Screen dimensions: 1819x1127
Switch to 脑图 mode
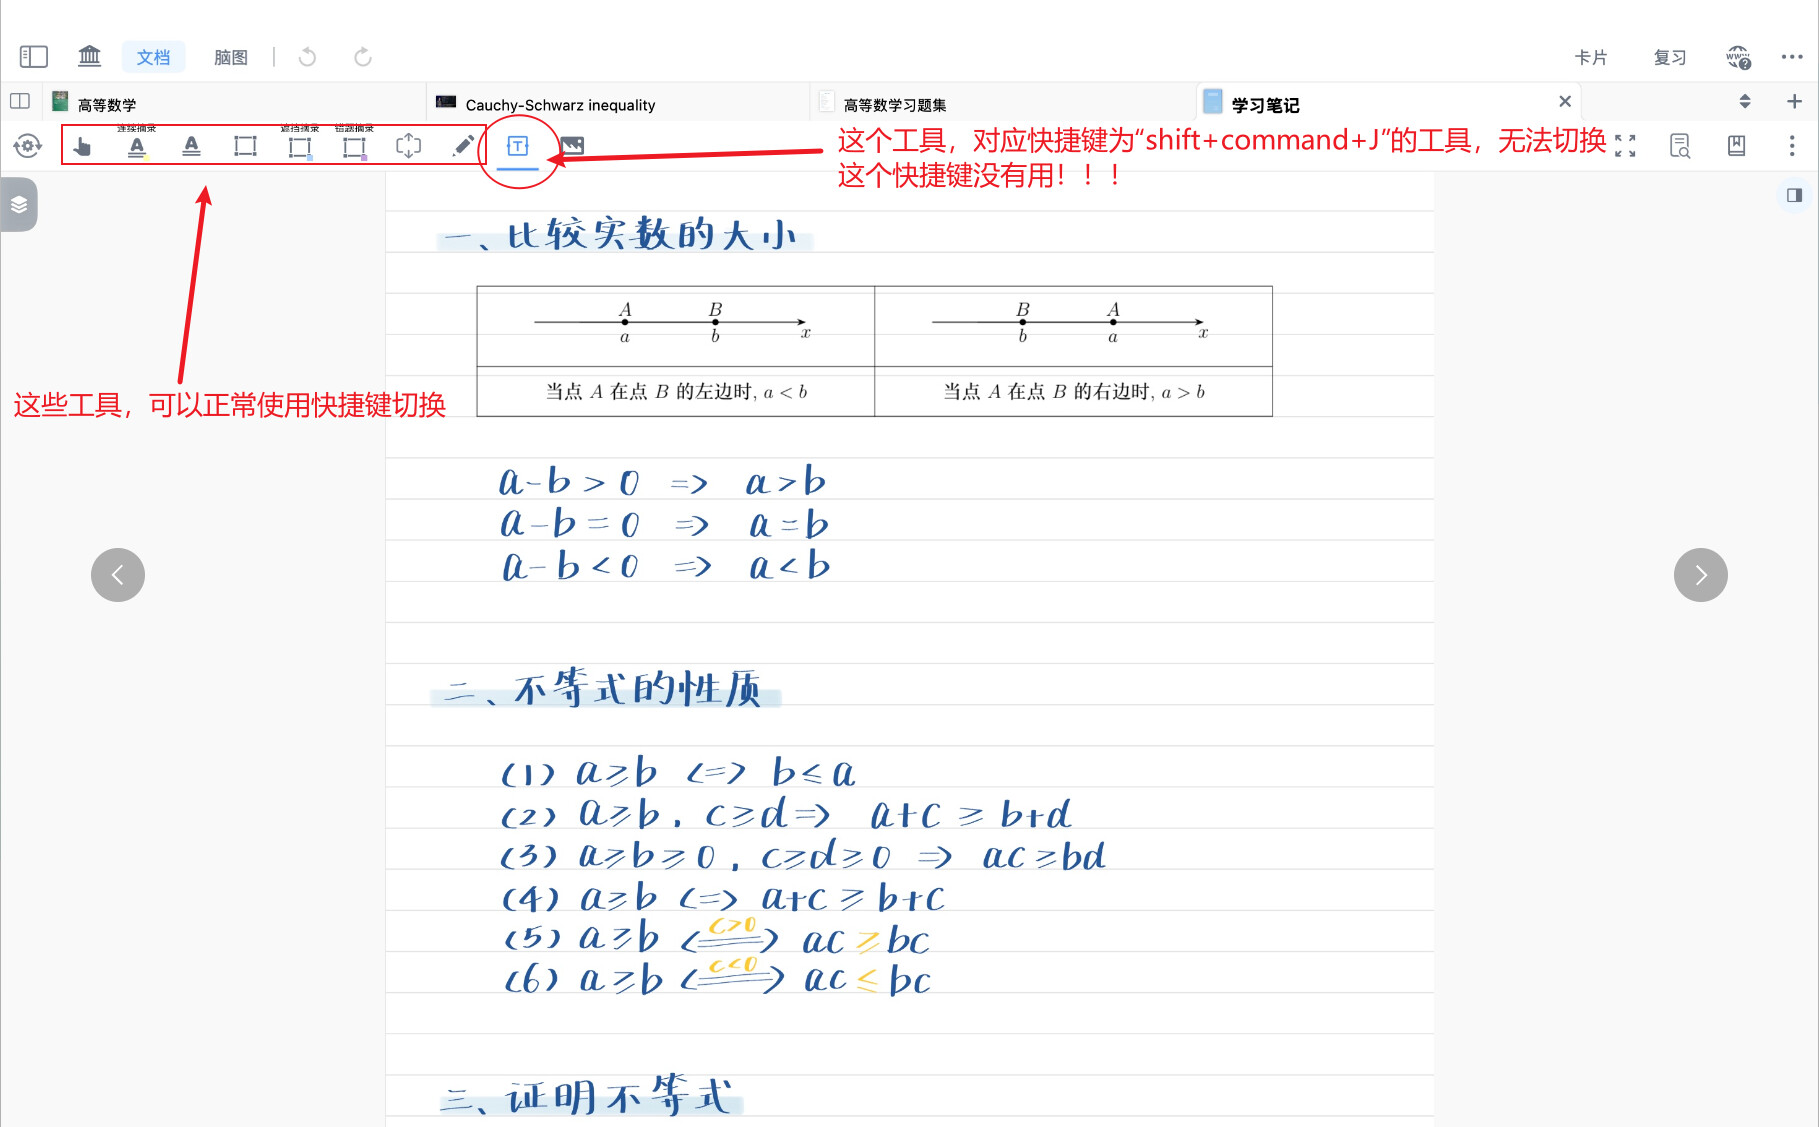231,57
